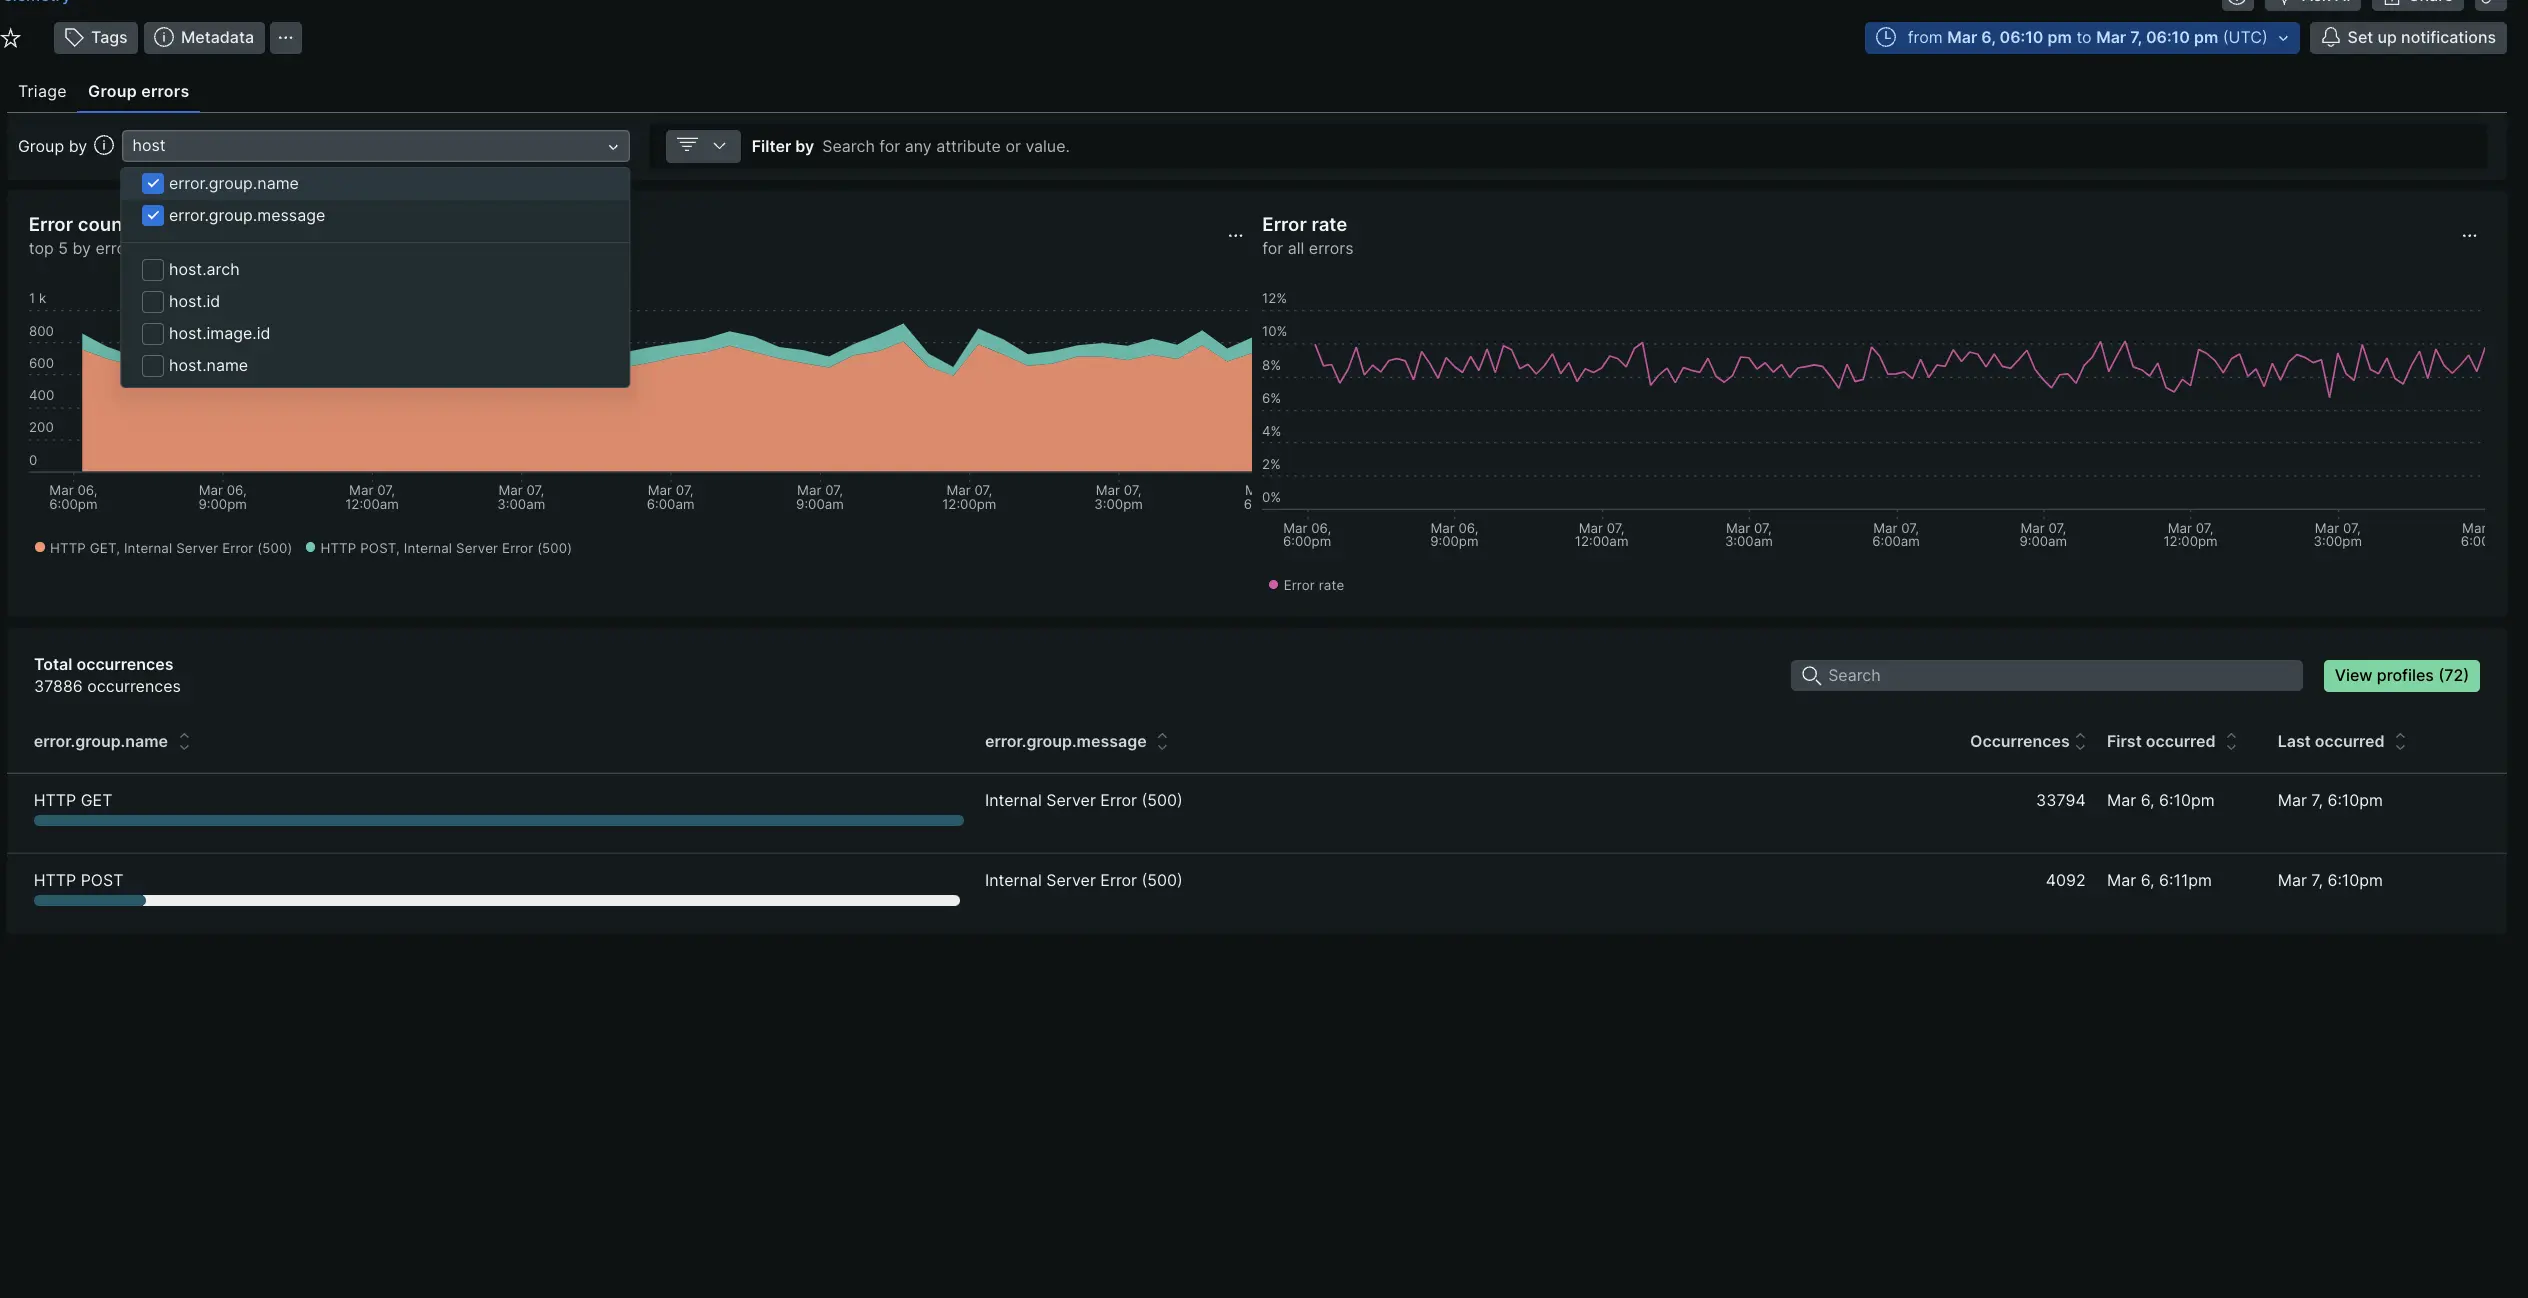2528x1298 pixels.
Task: Open the time range picker dropdown
Action: click(x=2081, y=38)
